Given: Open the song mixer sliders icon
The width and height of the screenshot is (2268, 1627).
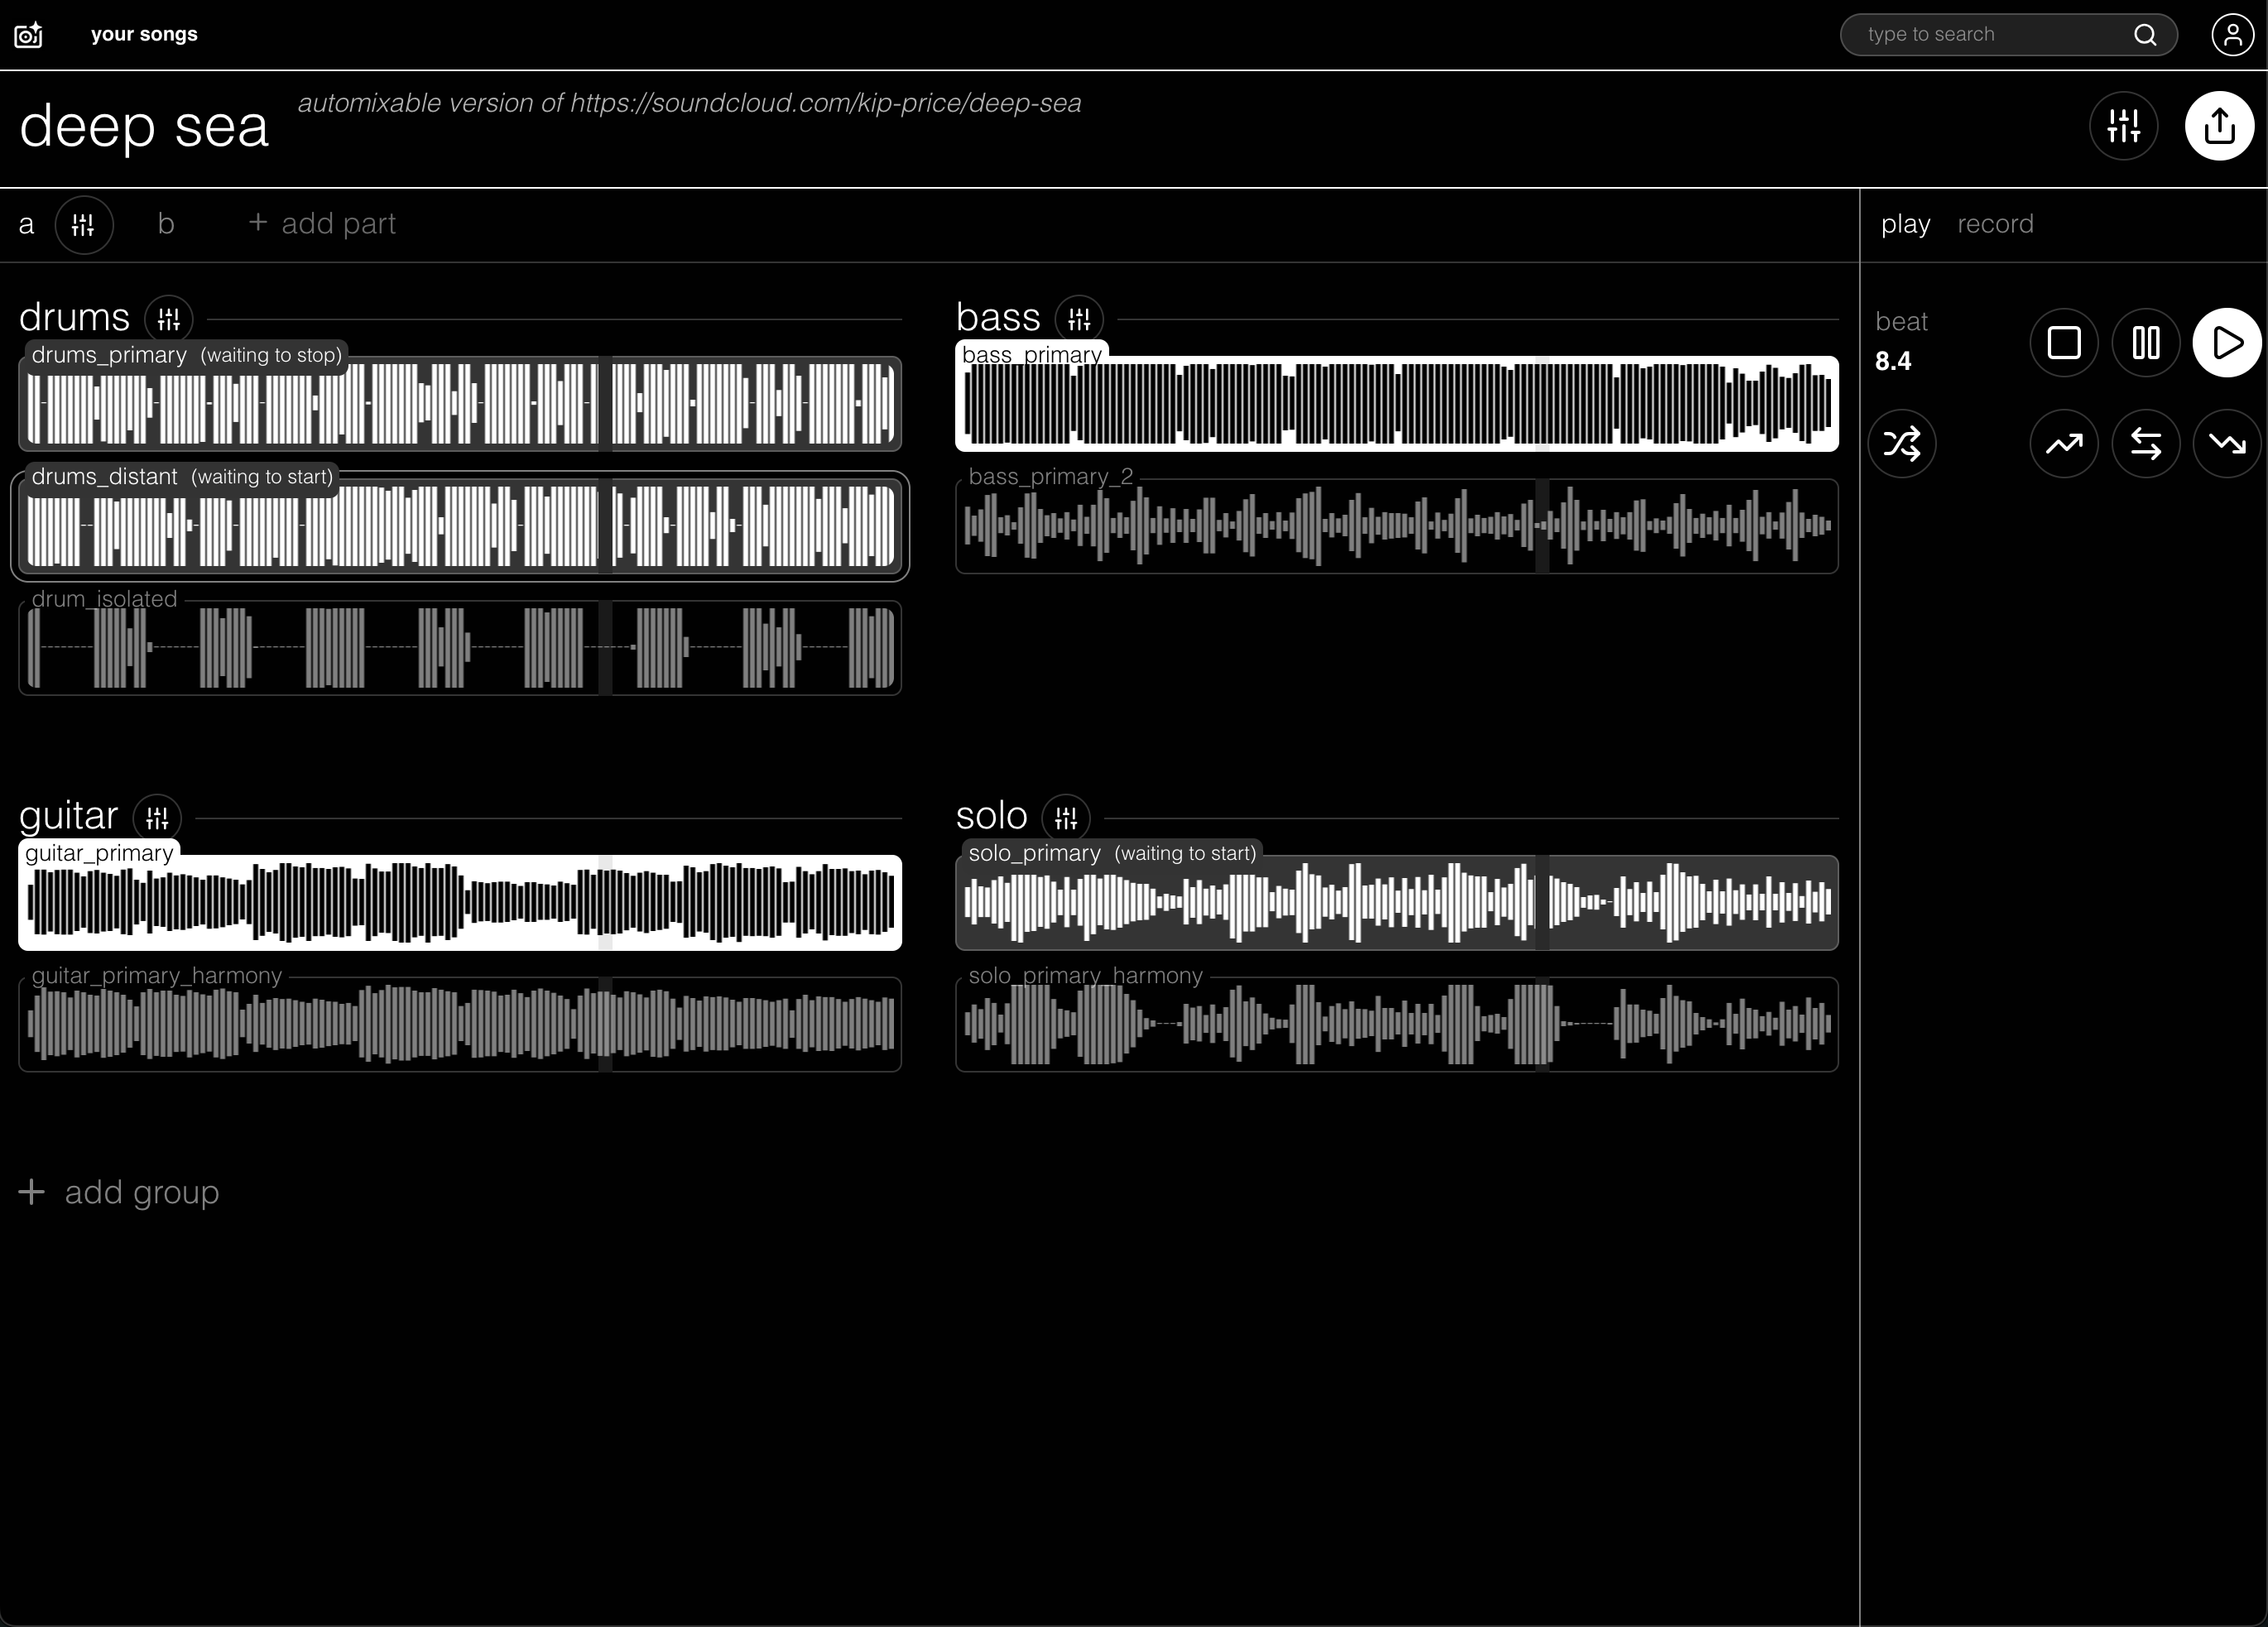Looking at the screenshot, I should pos(2122,126).
